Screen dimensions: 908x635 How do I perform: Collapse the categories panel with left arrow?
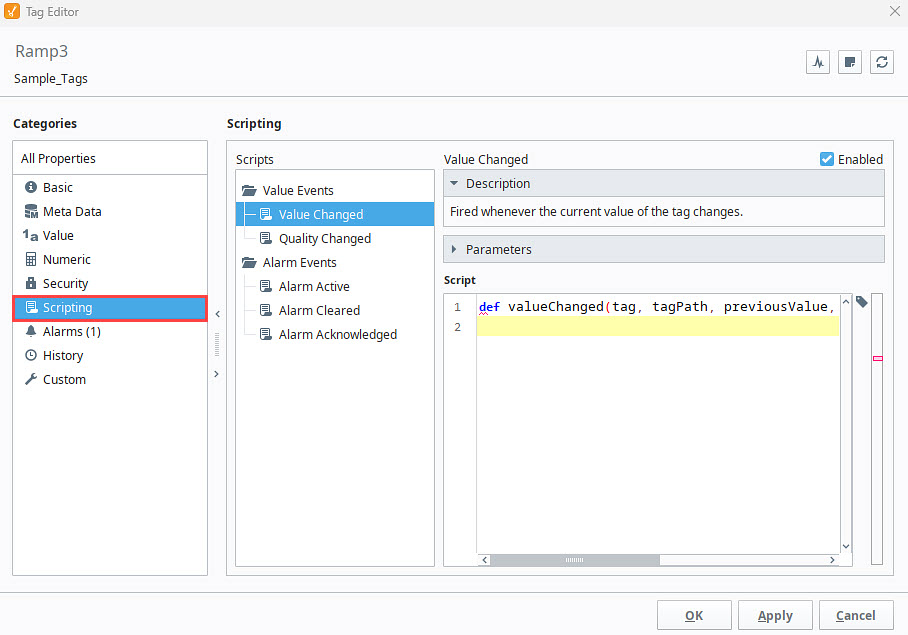click(218, 314)
